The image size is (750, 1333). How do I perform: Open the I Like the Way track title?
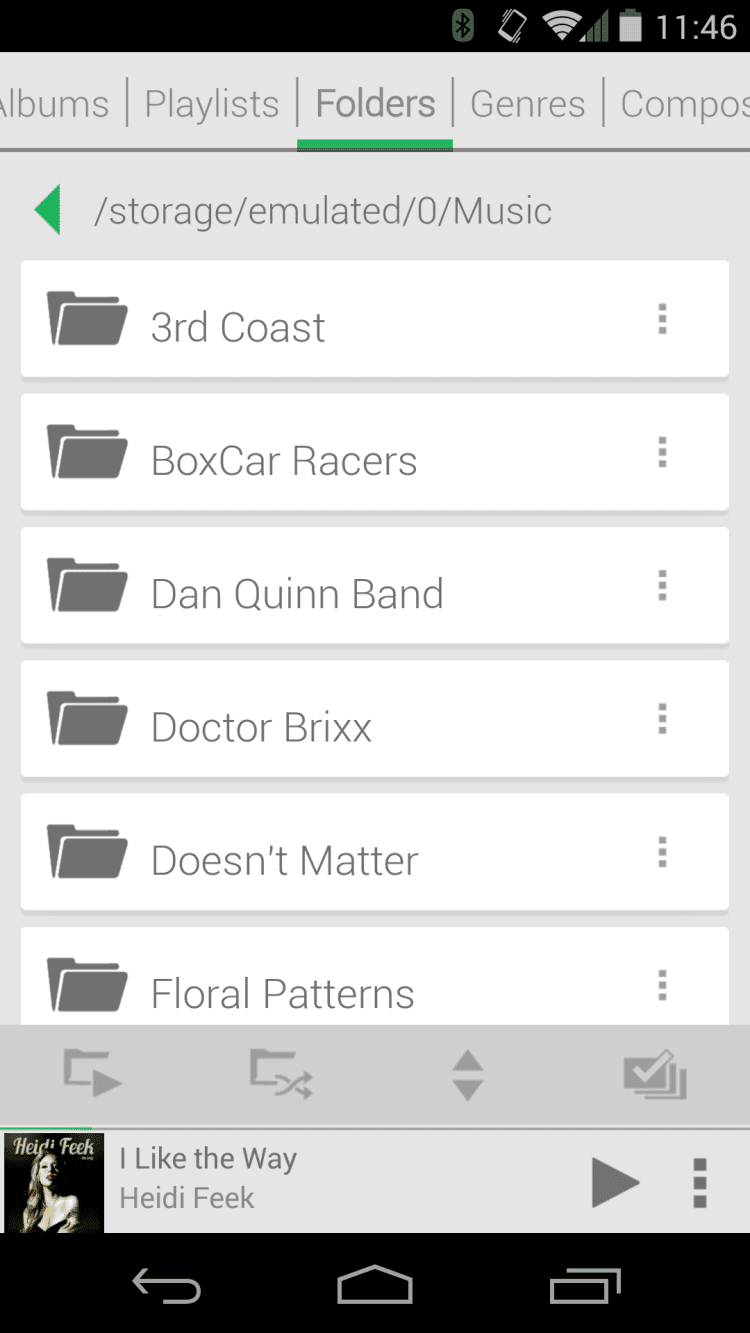[208, 1159]
